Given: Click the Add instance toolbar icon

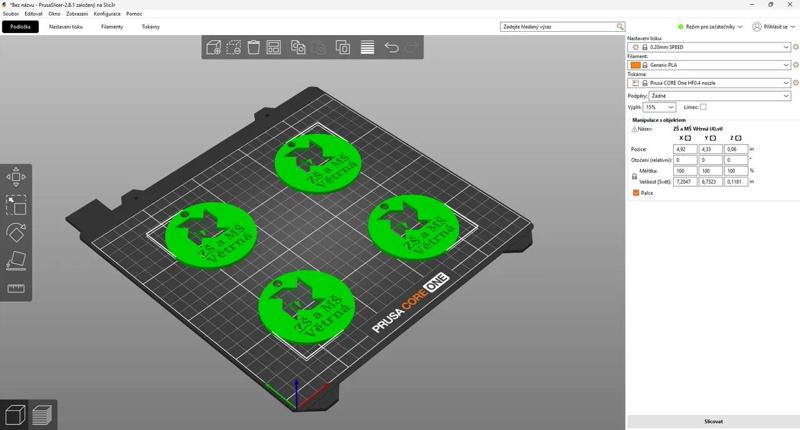Looking at the screenshot, I should coord(342,47).
